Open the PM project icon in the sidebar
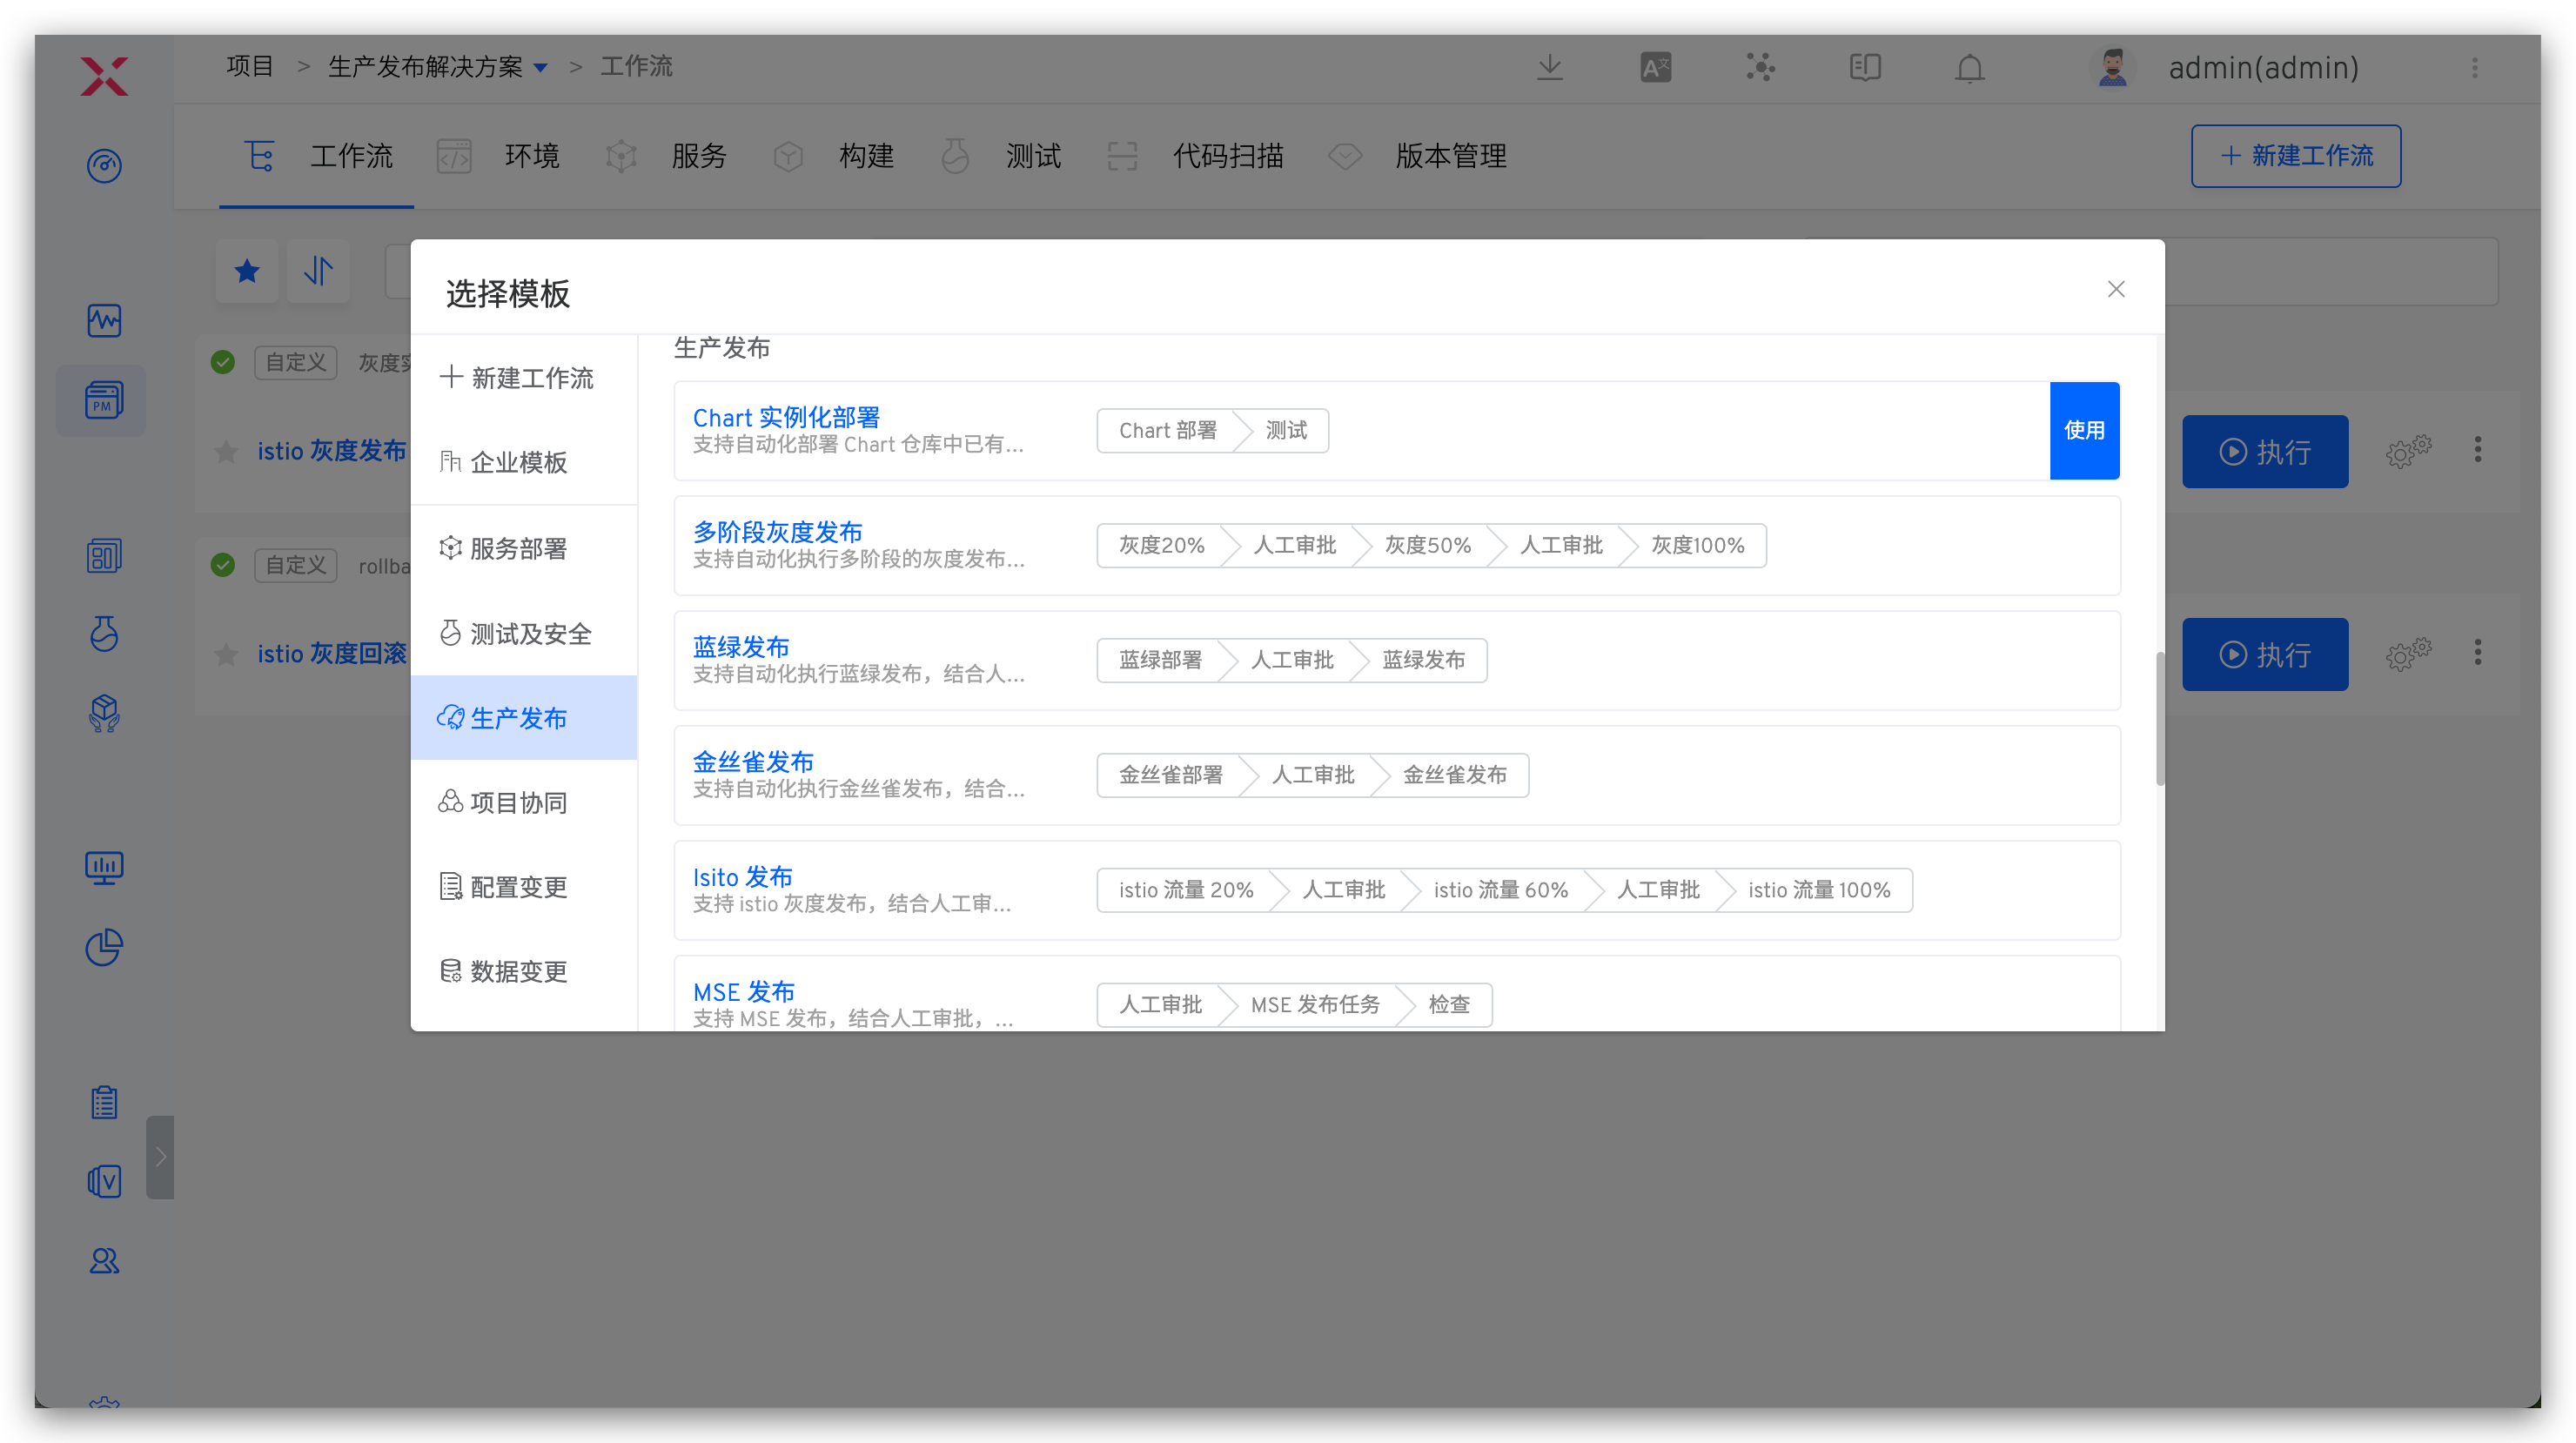Screen dimensions: 2576x1443 [x=104, y=400]
